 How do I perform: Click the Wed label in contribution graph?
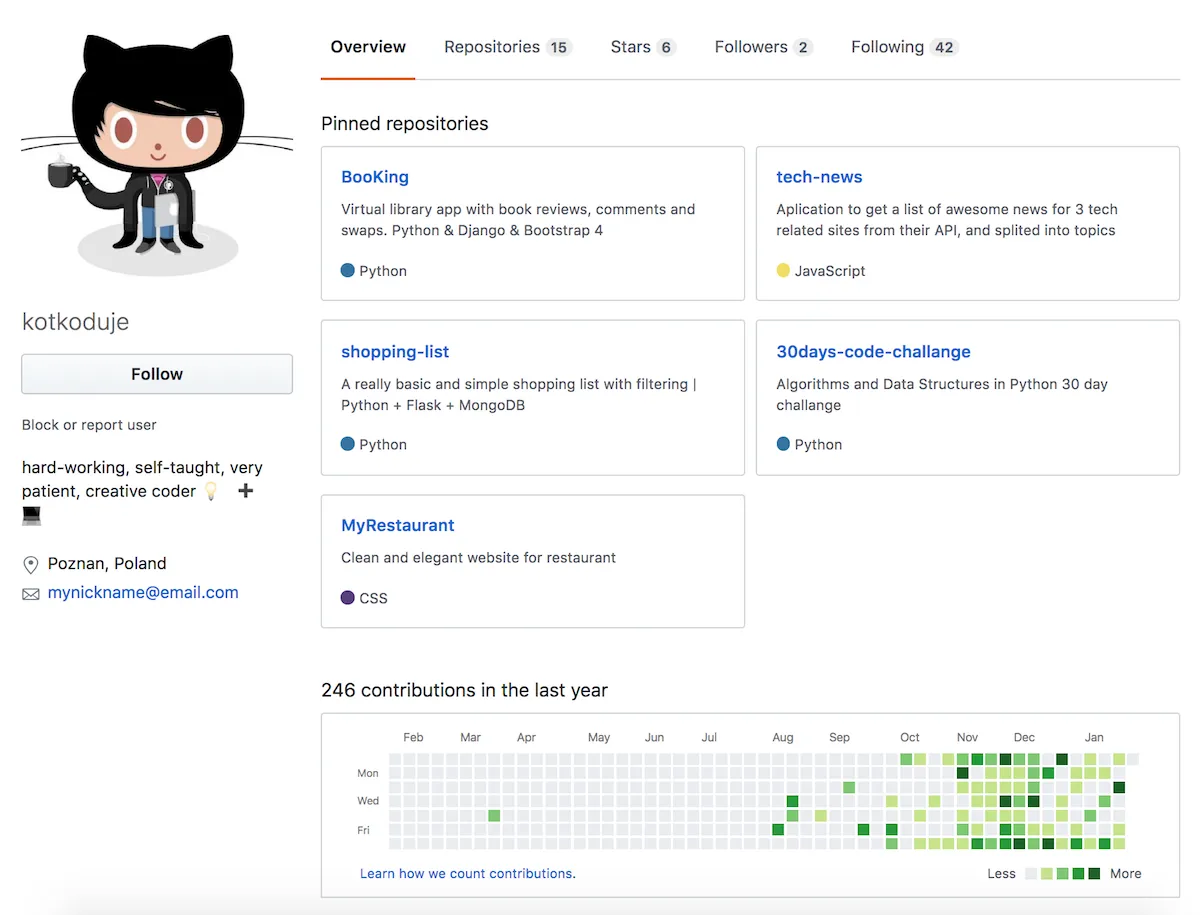368,801
